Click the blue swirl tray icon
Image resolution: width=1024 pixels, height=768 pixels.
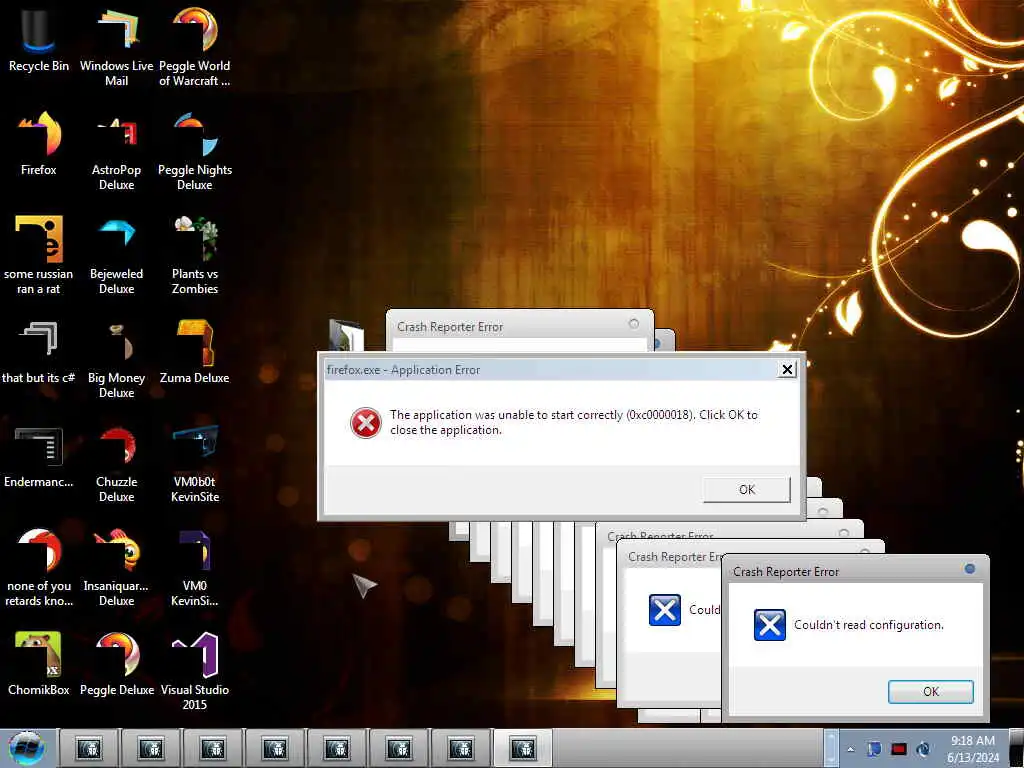[x=923, y=749]
